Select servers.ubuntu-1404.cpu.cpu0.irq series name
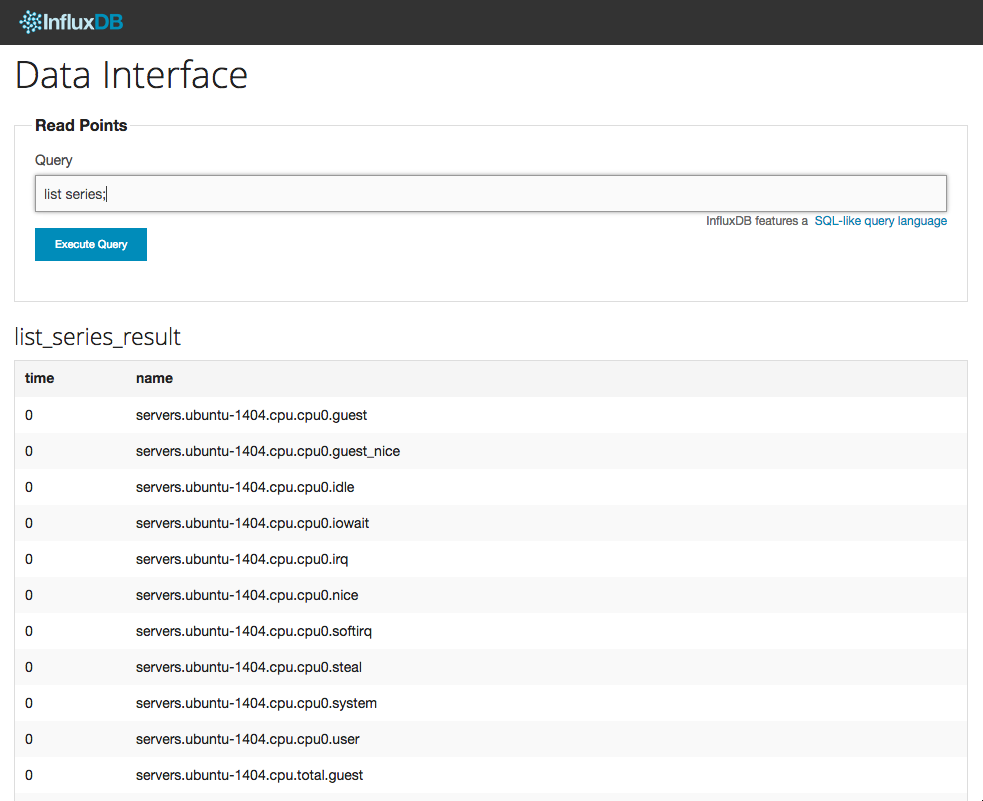The width and height of the screenshot is (983, 801). [x=242, y=560]
